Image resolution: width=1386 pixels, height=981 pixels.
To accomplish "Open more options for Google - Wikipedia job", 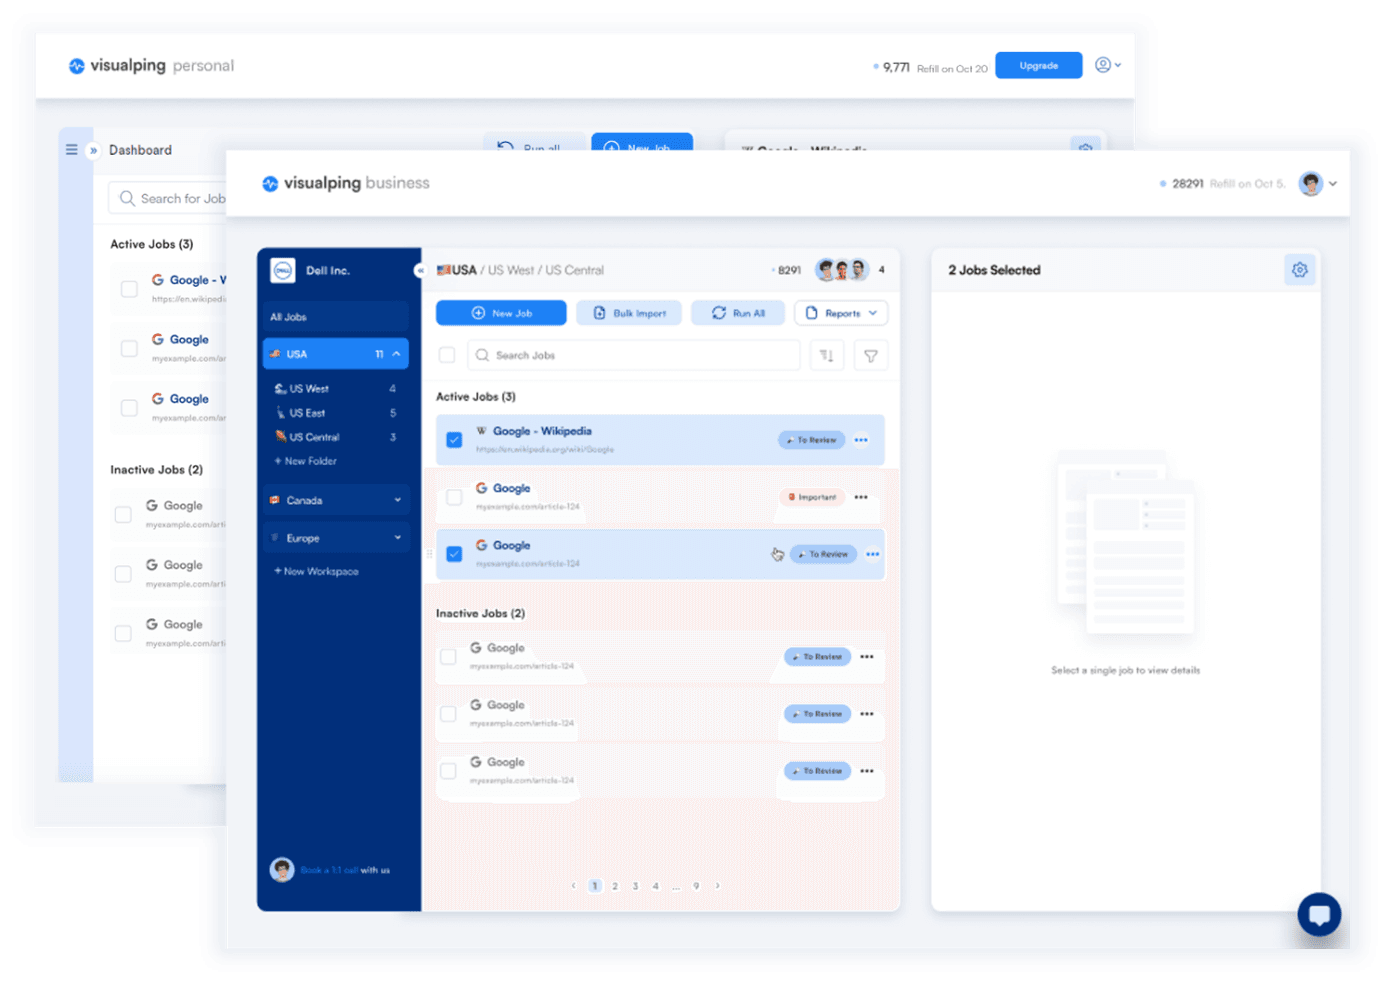I will [x=861, y=440].
